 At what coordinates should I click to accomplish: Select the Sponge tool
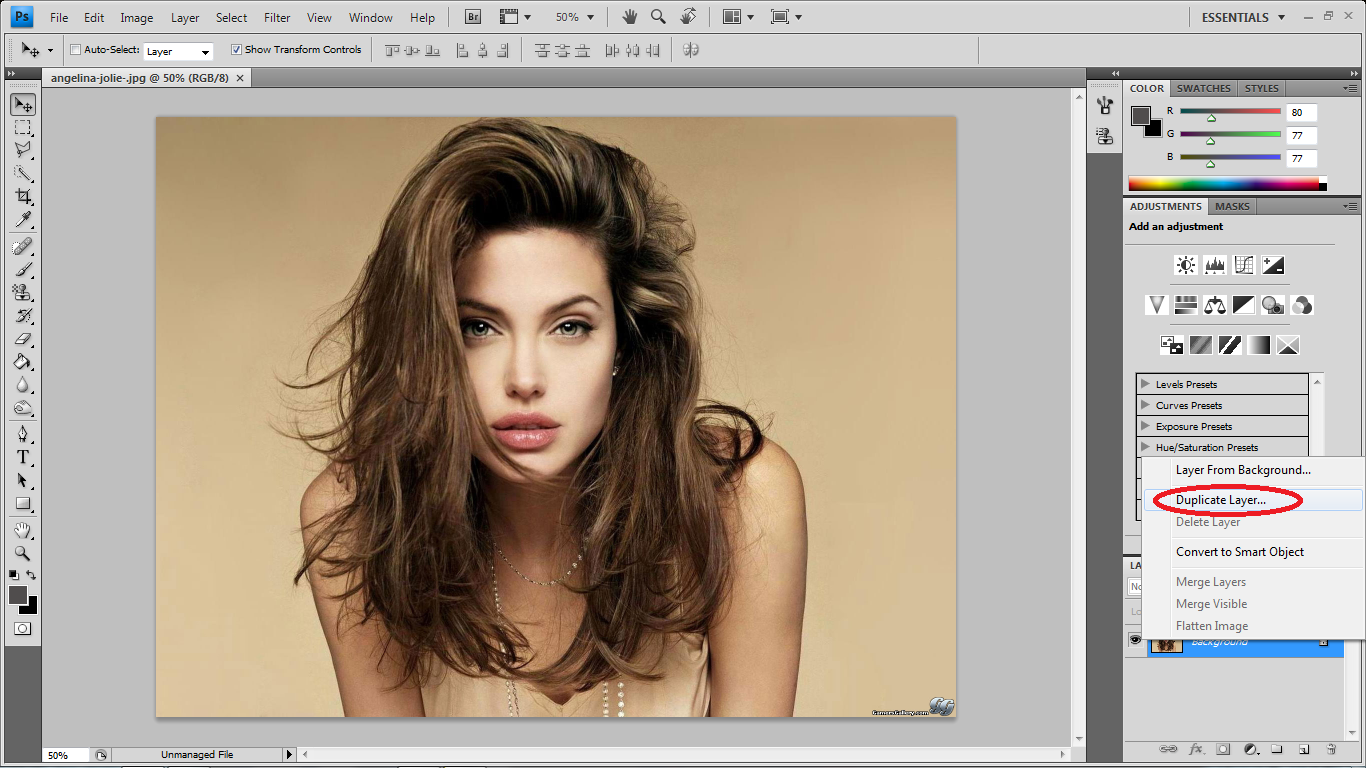[23, 408]
